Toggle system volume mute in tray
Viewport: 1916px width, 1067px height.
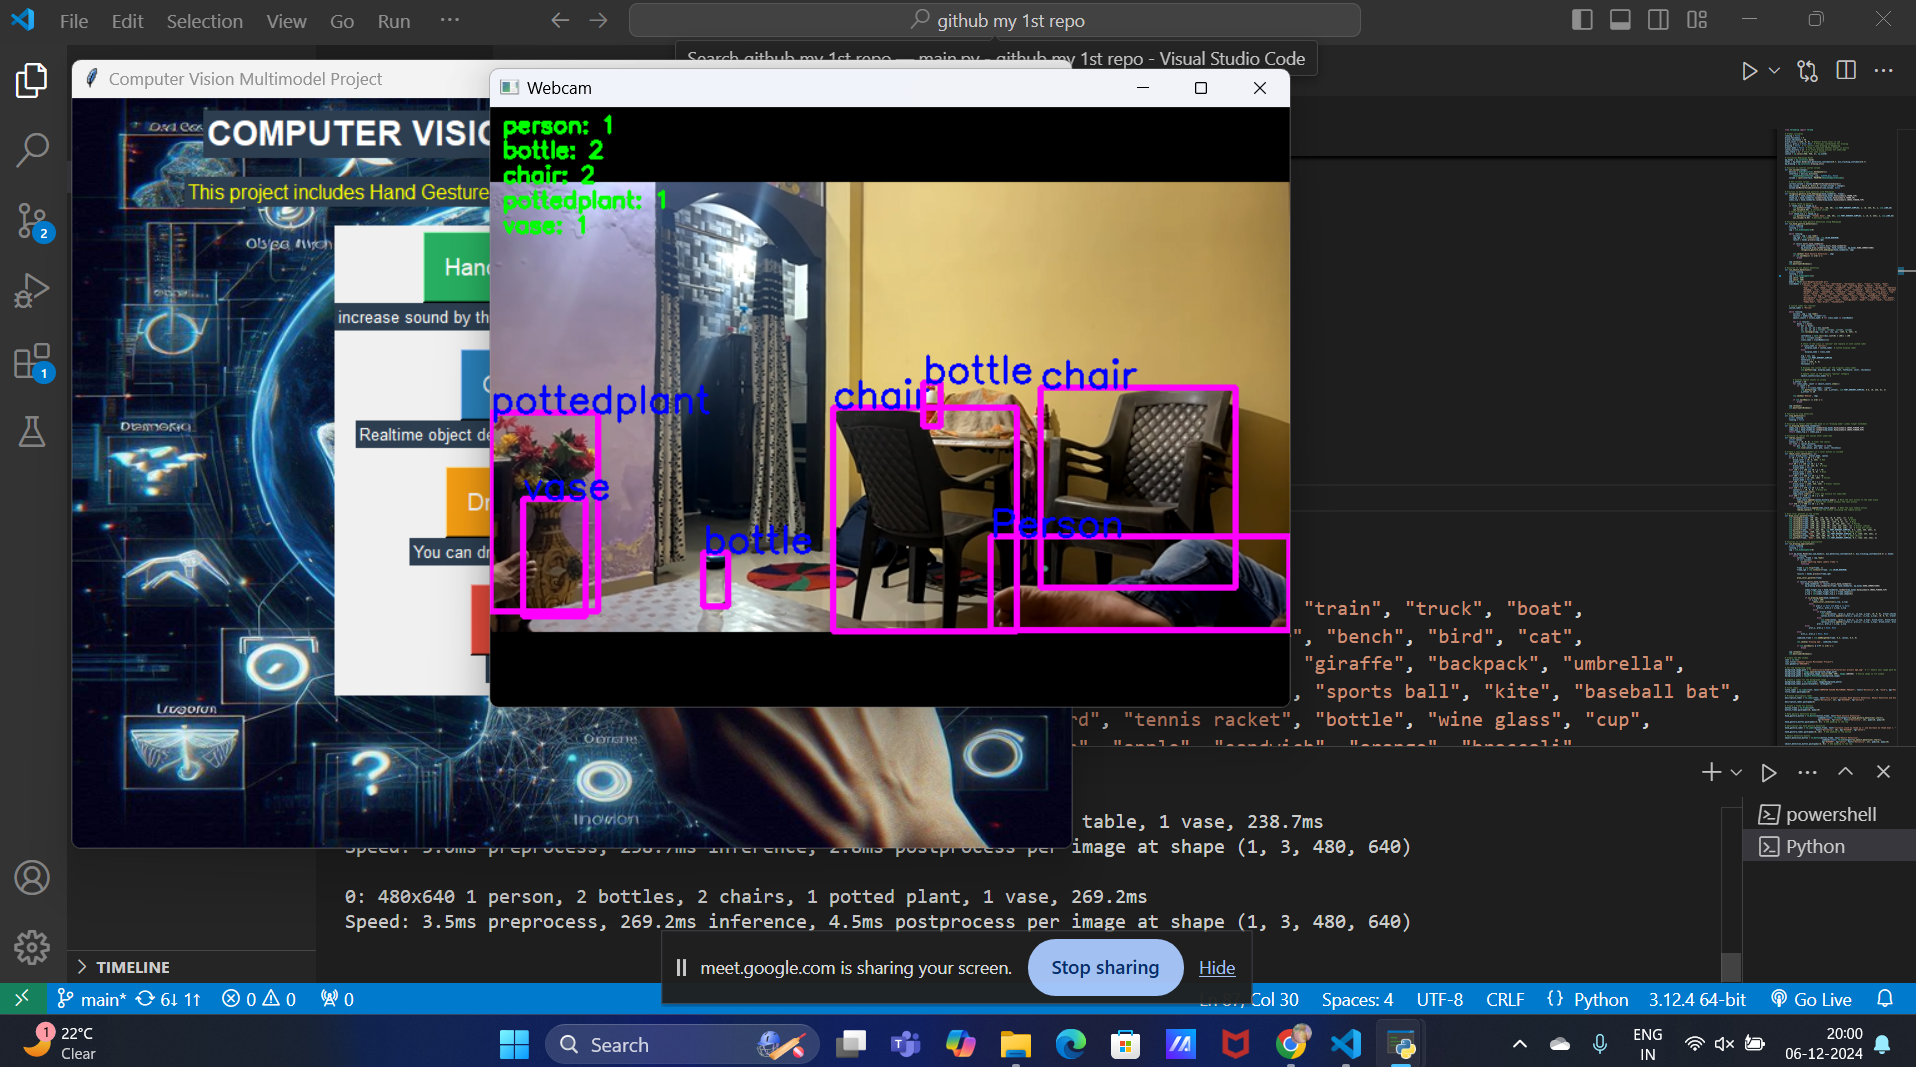(x=1724, y=1044)
